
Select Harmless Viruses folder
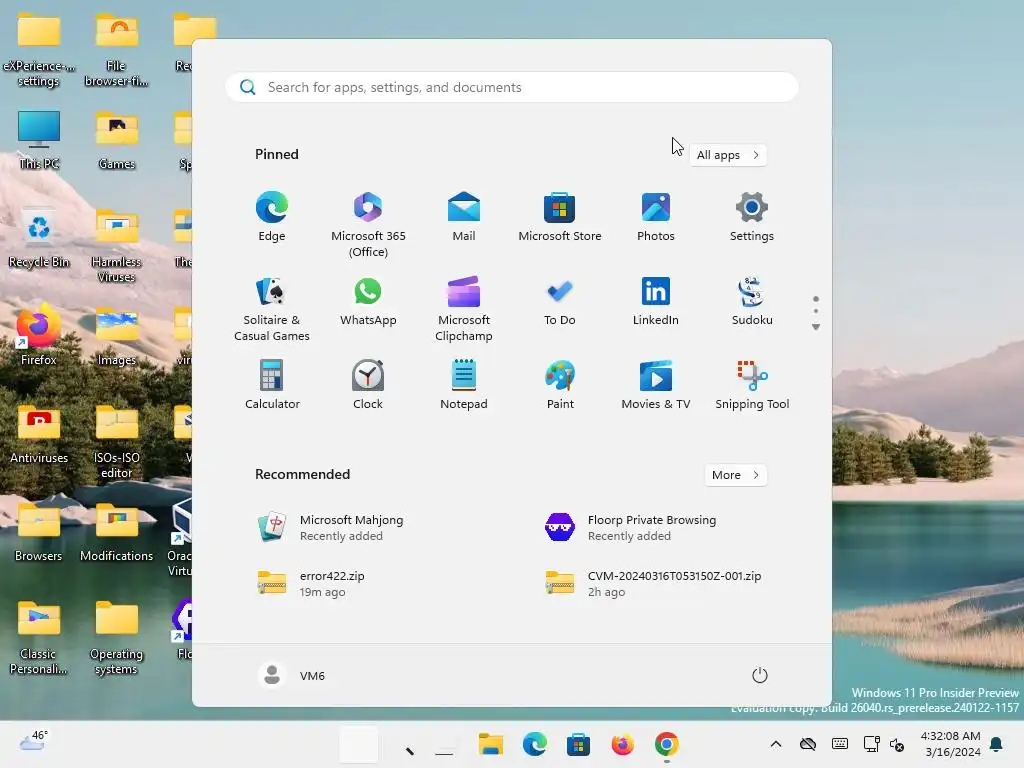117,245
